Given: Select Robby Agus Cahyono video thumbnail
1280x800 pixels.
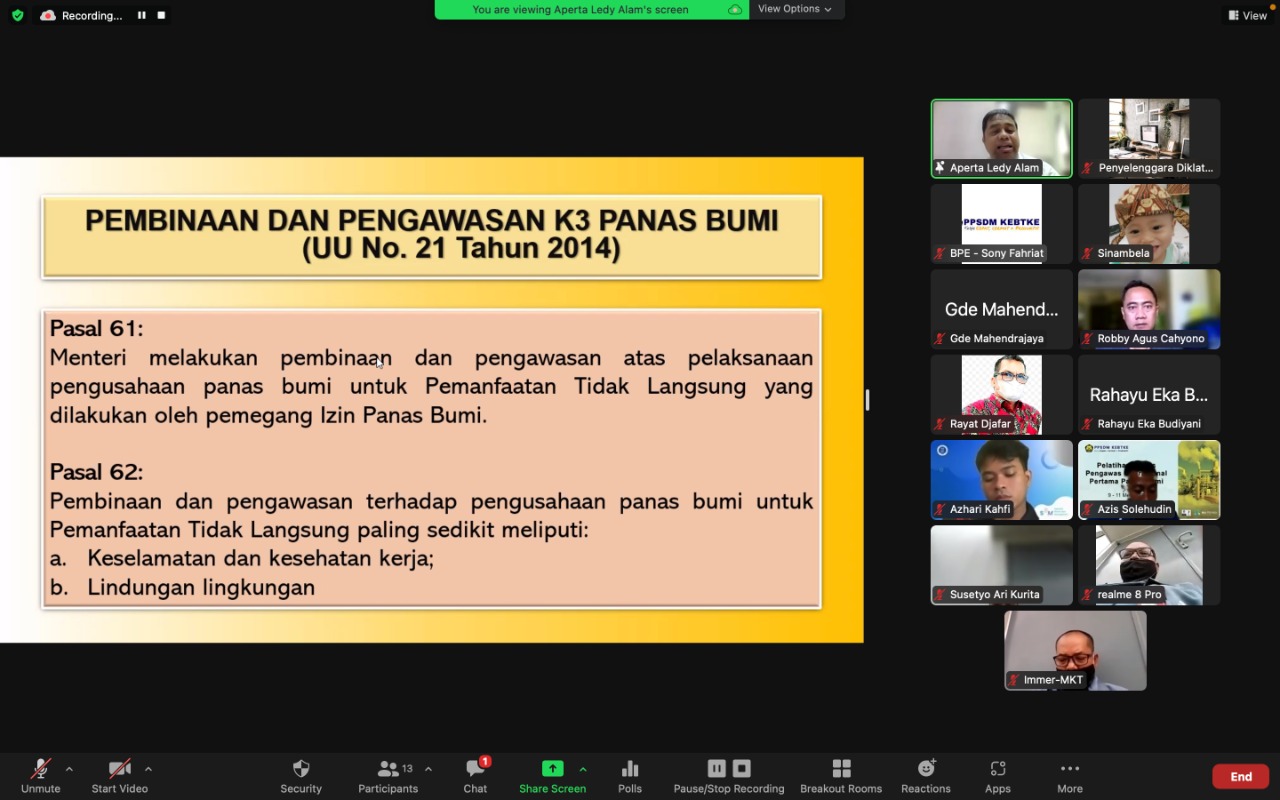Looking at the screenshot, I should coord(1149,309).
